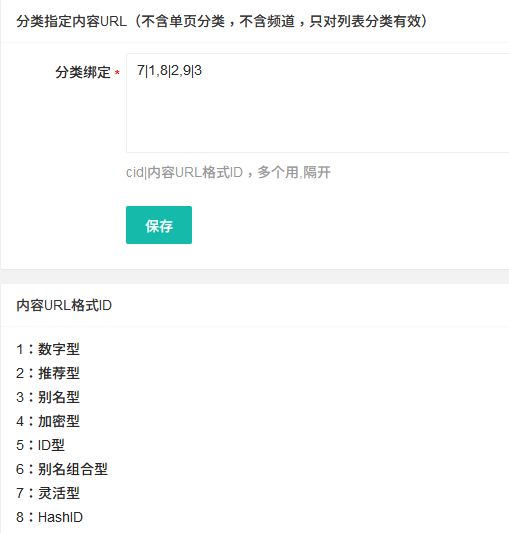The height and width of the screenshot is (533, 509).
Task: Select list entry 2：推荐型
Action: point(48,373)
